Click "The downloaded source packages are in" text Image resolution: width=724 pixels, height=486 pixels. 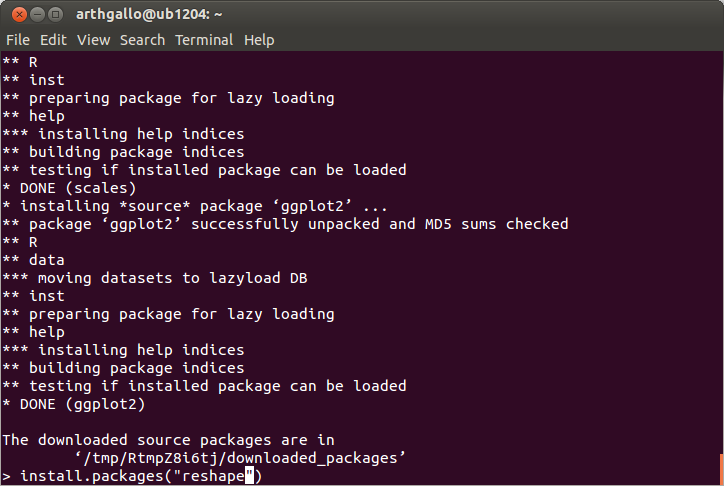click(x=168, y=440)
